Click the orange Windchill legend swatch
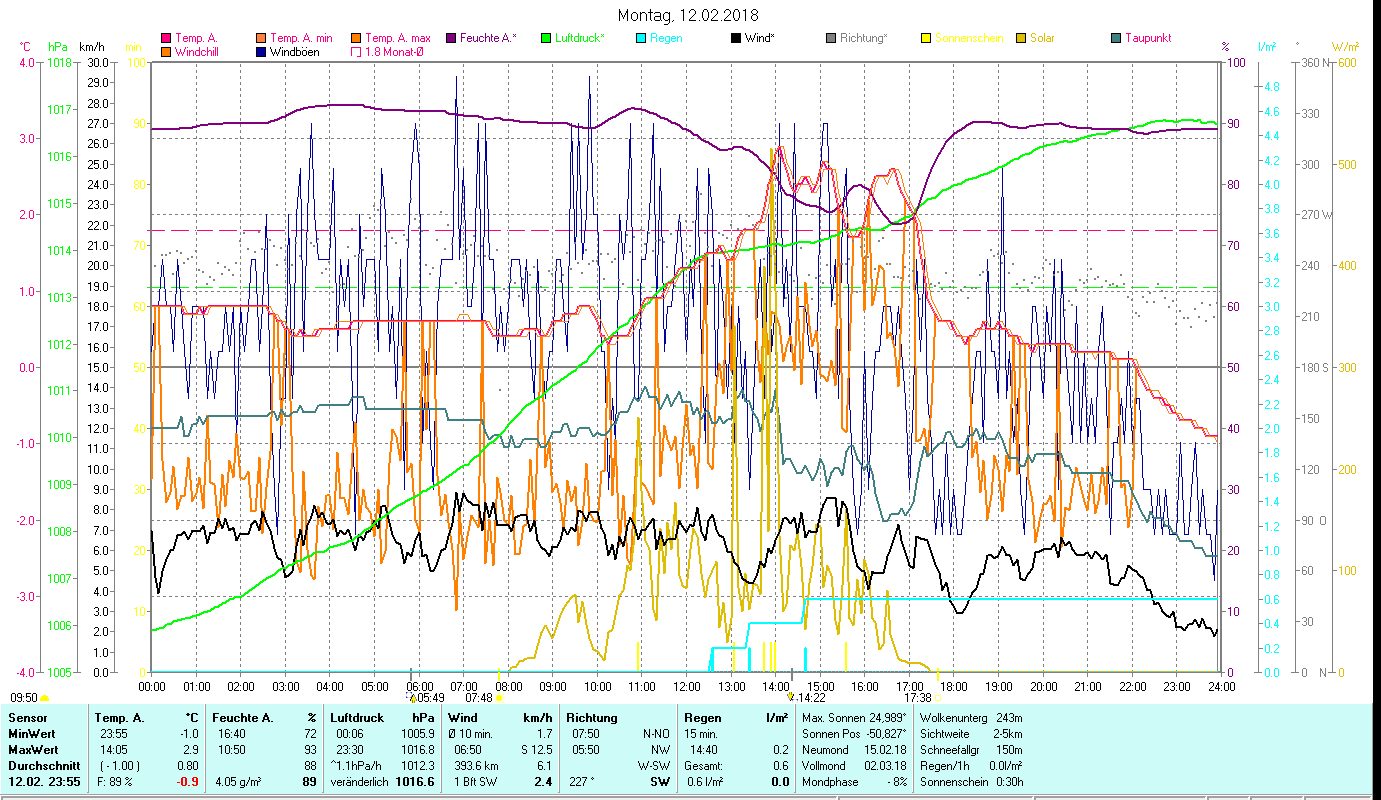This screenshot has height=800, width=1381. pyautogui.click(x=167, y=52)
